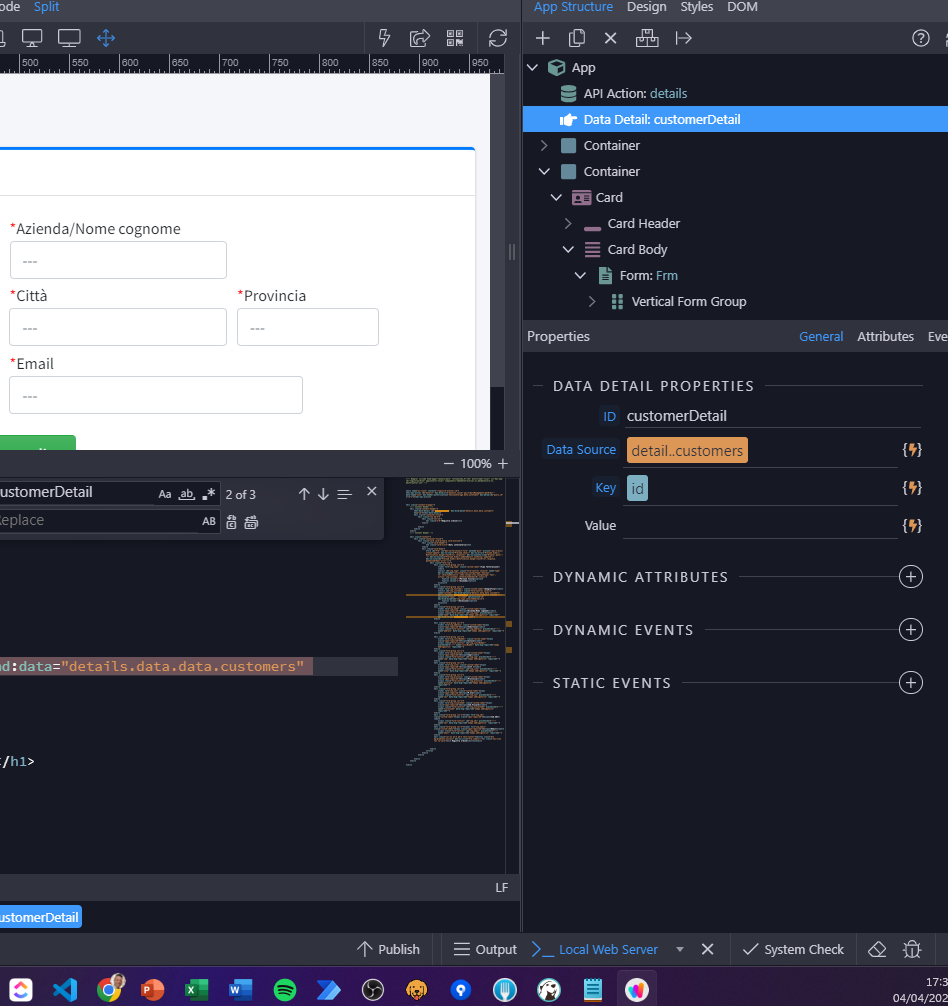Open the Design tab
Viewport: 948px width, 1006px height.
646,7
